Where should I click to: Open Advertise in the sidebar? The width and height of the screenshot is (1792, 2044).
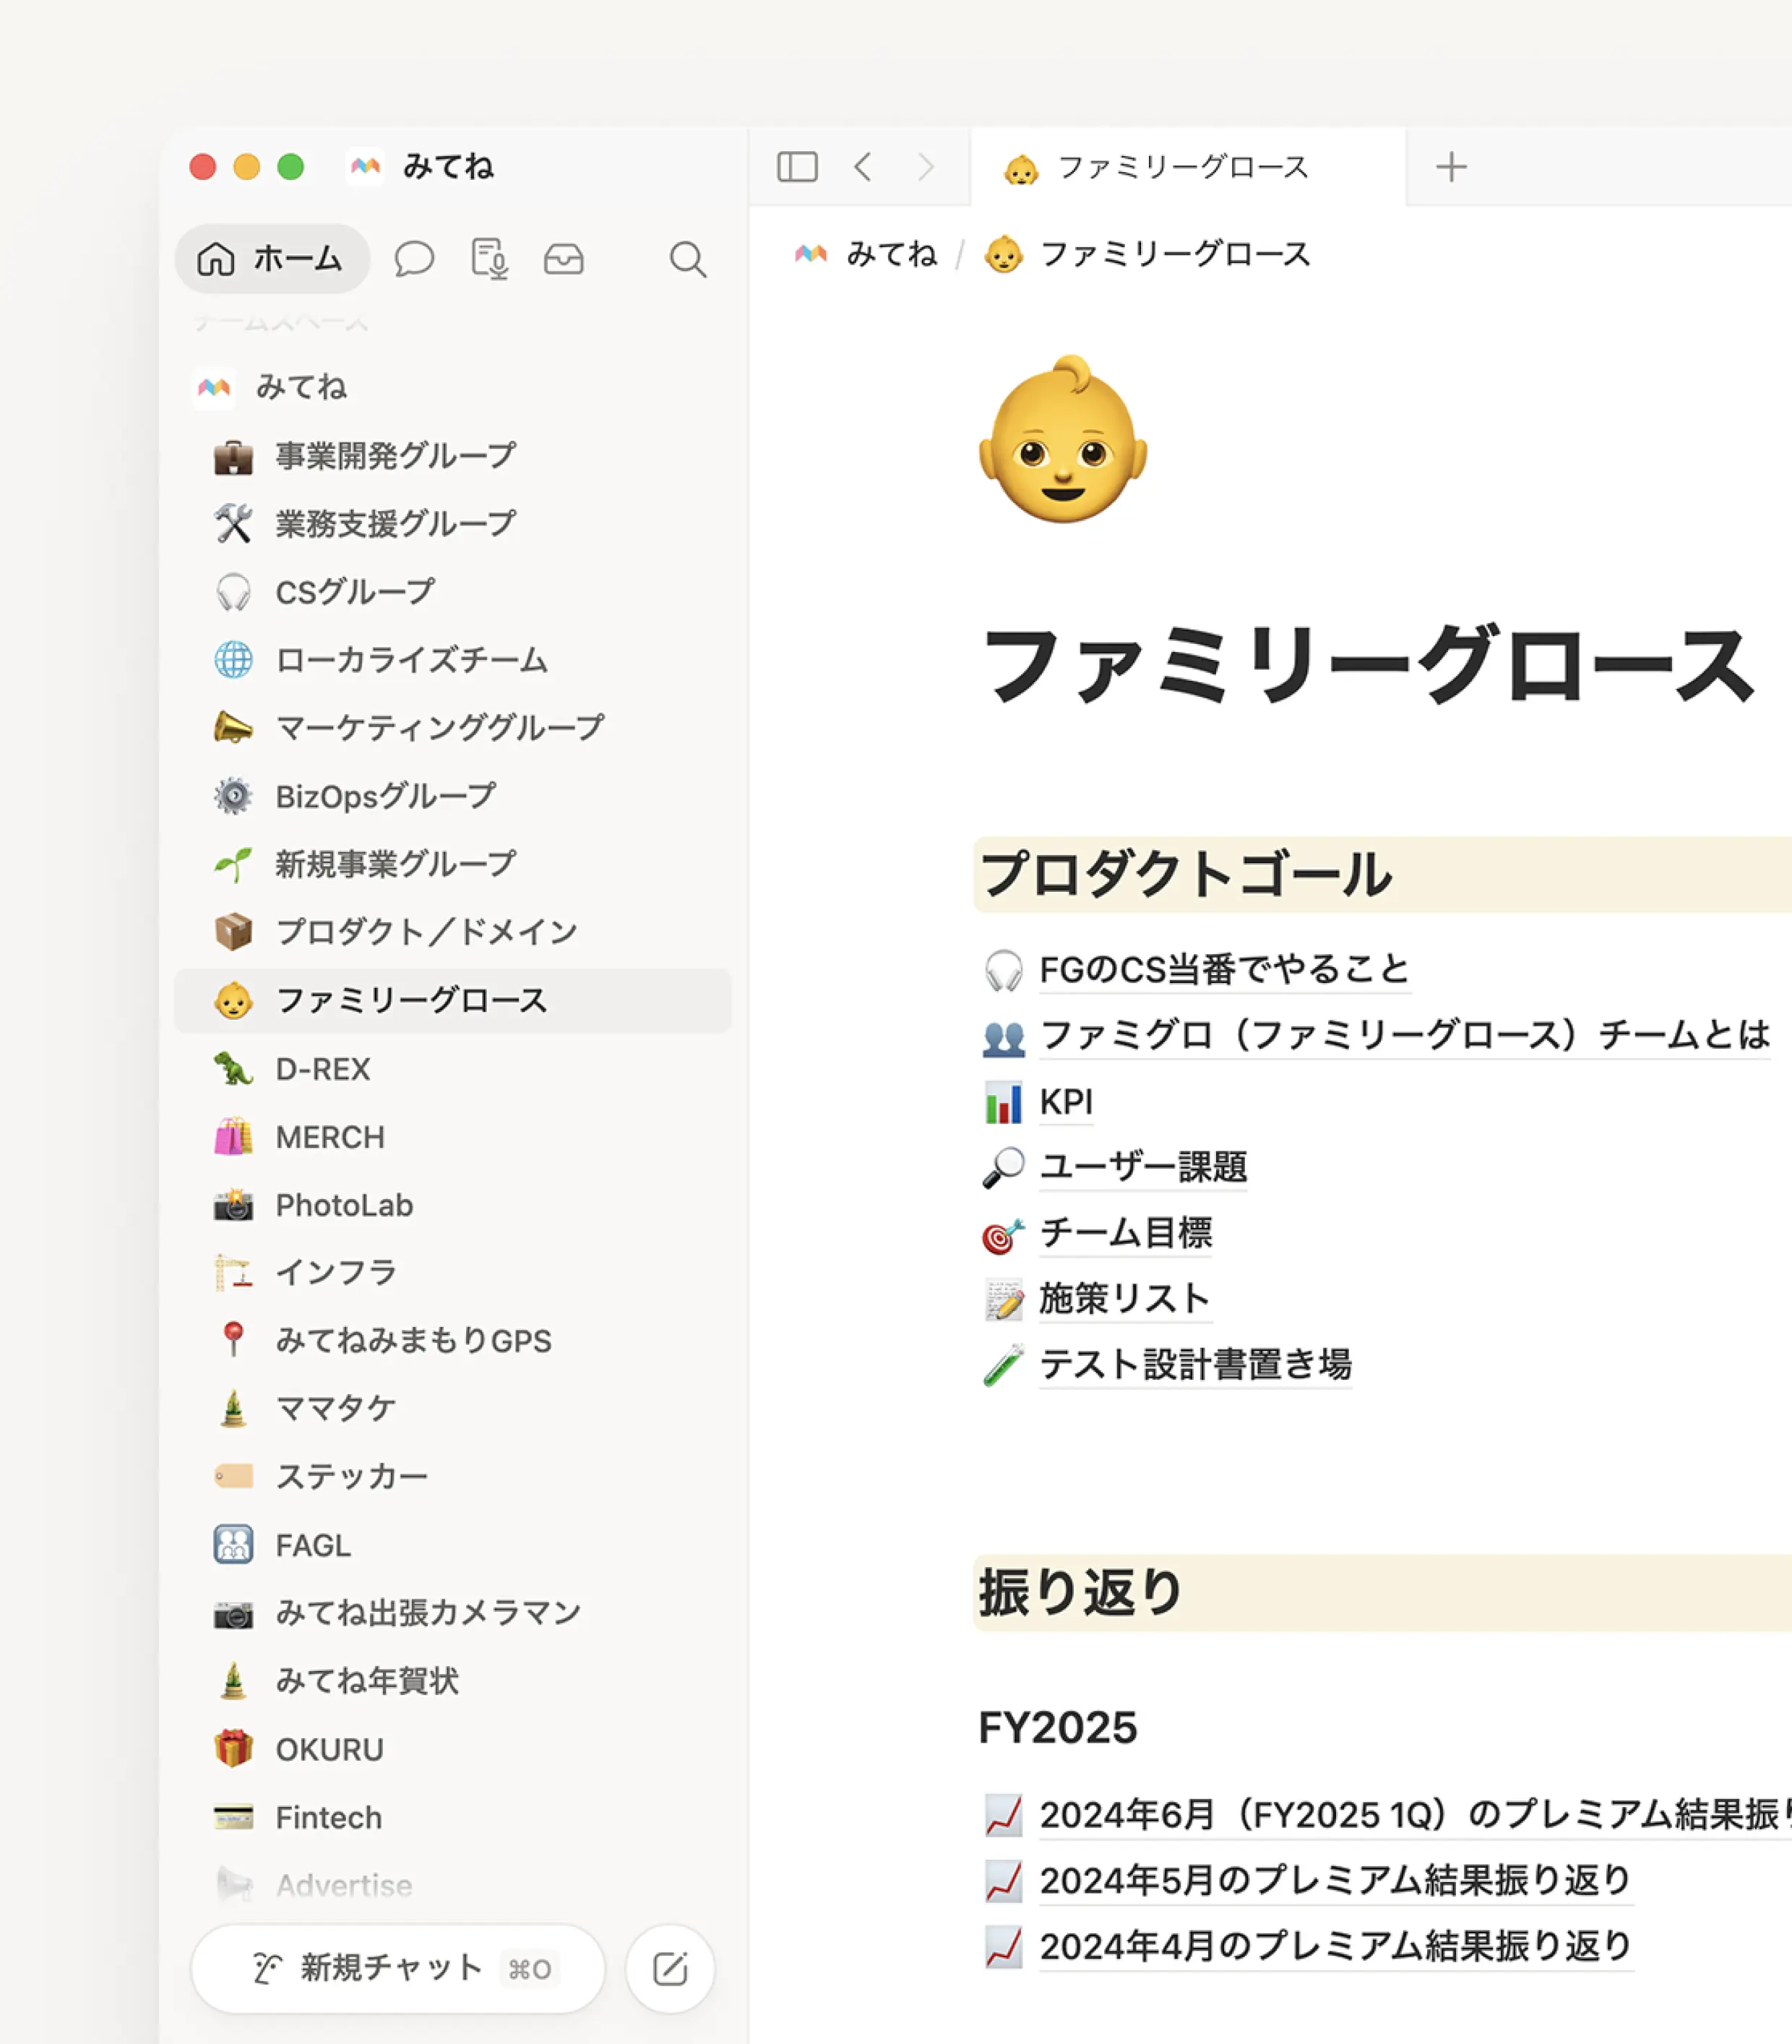pyautogui.click(x=452, y=1885)
